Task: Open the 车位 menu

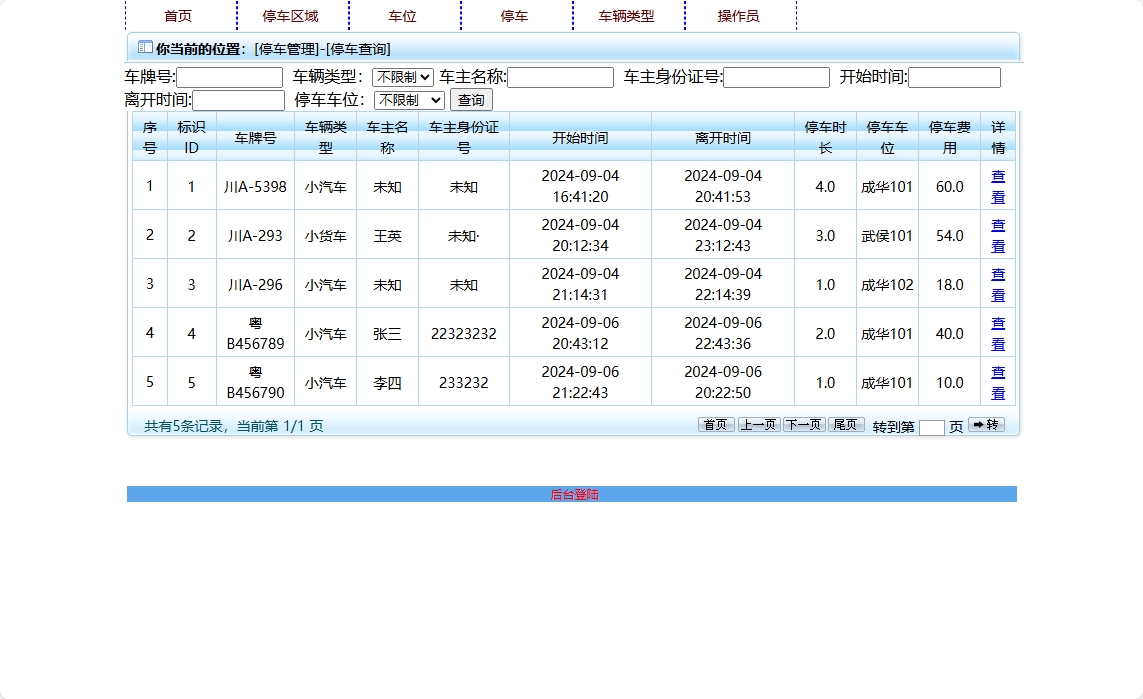Action: pos(403,16)
